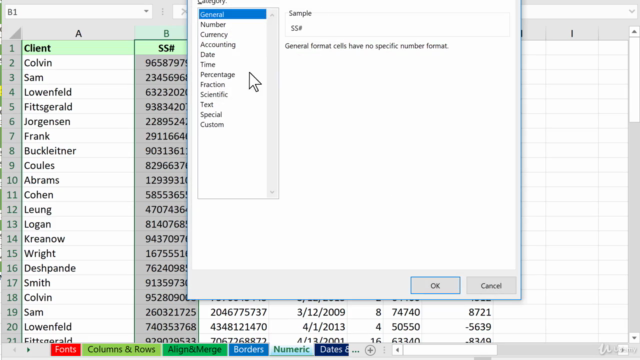The height and width of the screenshot is (360, 640).
Task: Click category list scroll-up arrow
Action: pos(272,15)
